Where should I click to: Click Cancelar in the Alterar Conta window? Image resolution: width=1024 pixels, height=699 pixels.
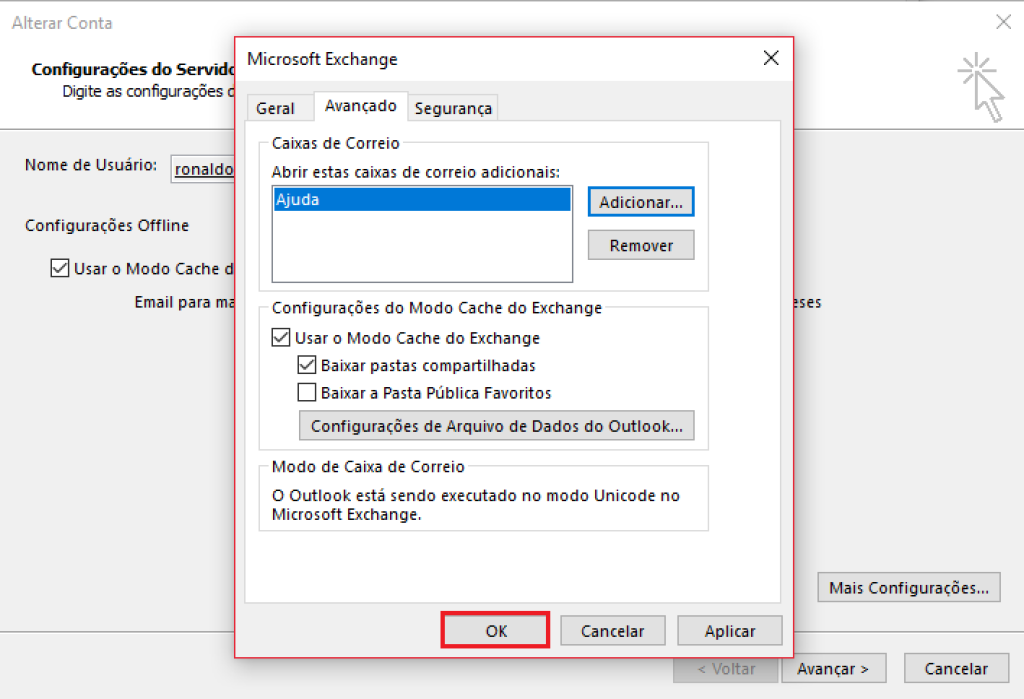[956, 668]
